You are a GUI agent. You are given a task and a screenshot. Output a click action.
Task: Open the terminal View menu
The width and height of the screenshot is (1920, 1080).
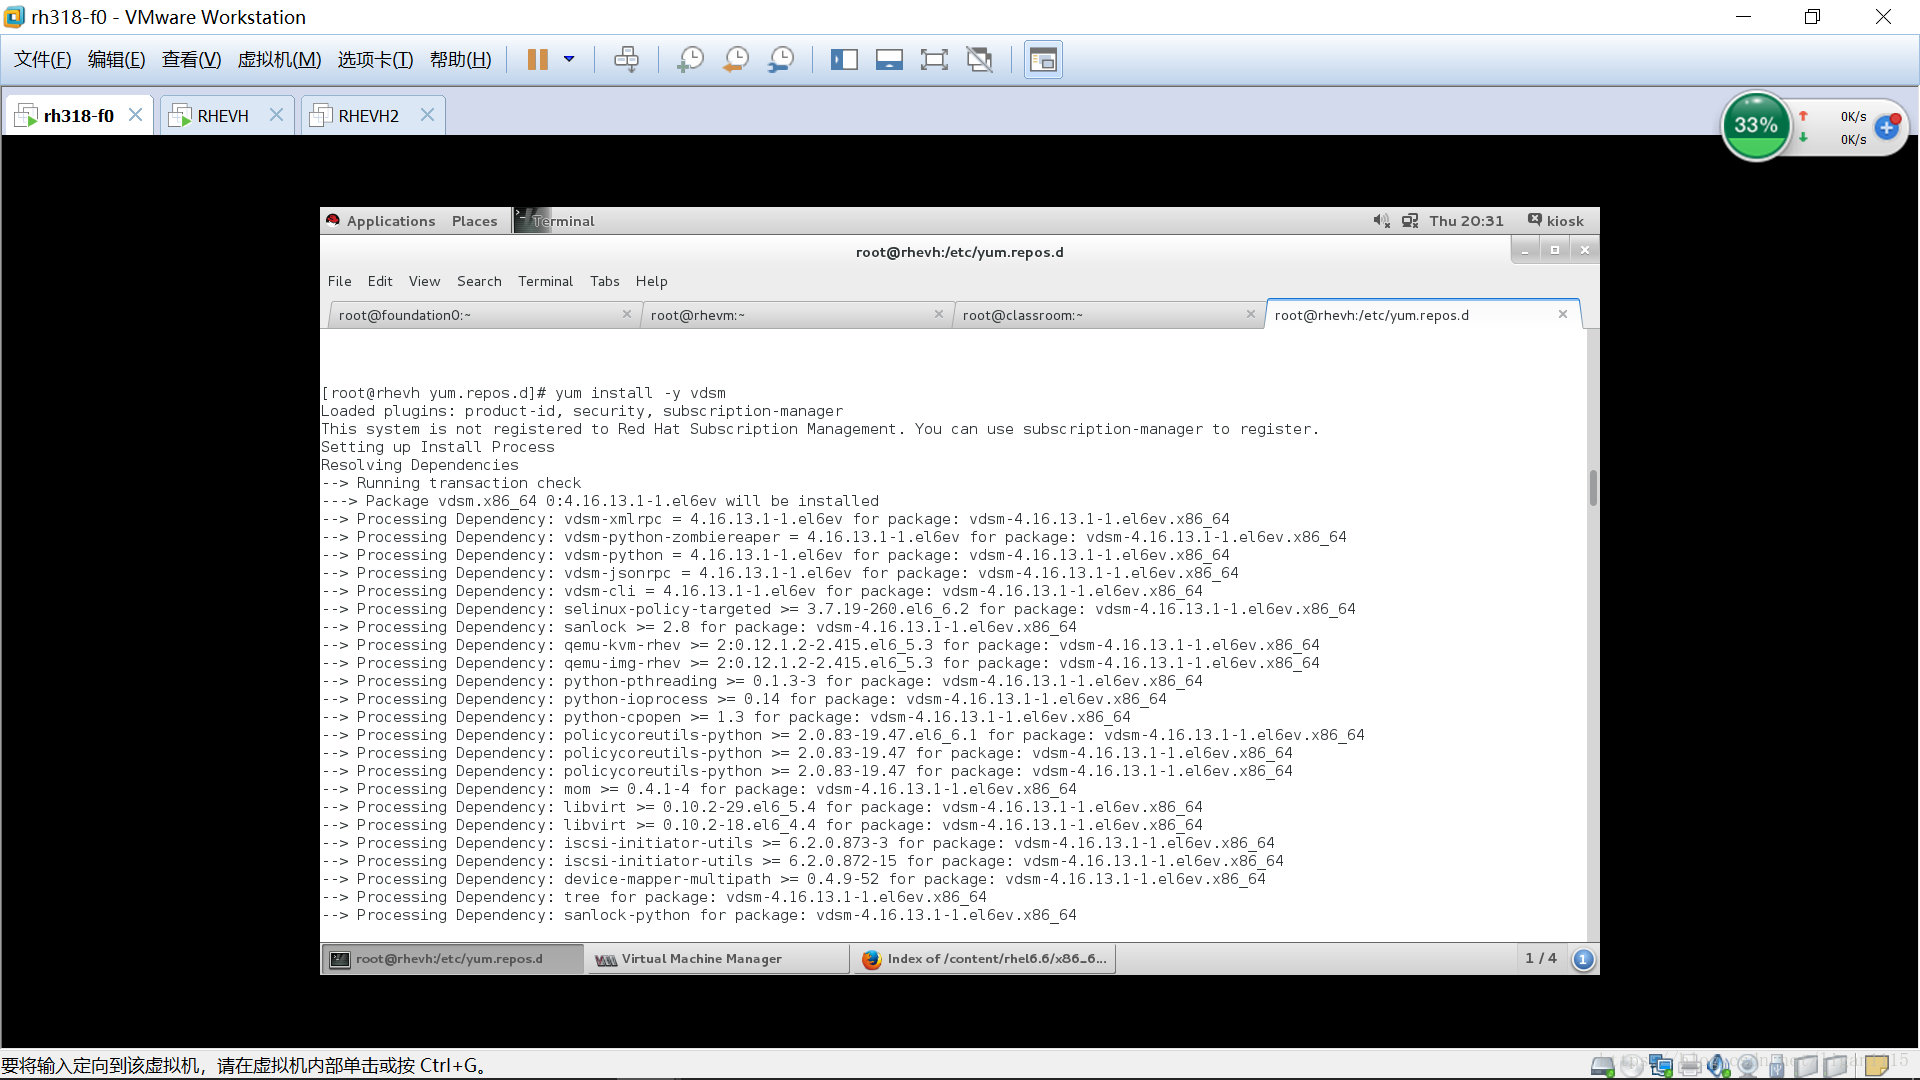424,281
